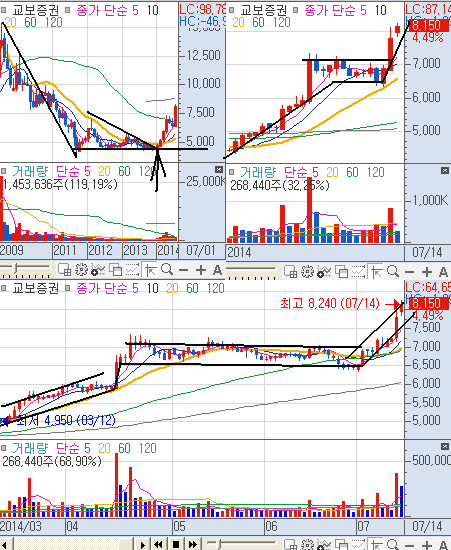Close the volume panel of the daily chart
The image size is (451, 550).
coord(445,446)
